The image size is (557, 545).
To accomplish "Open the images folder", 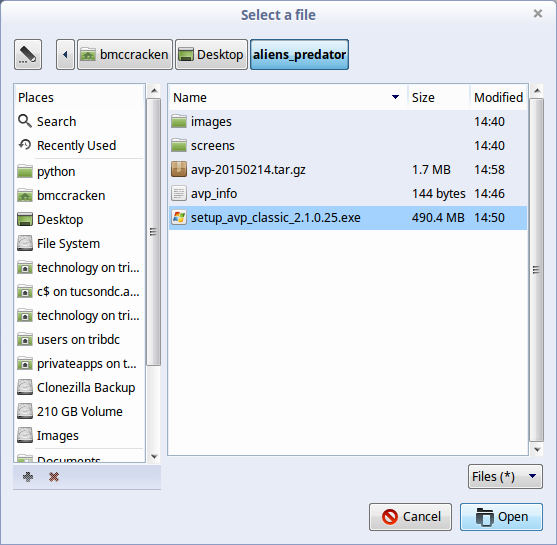I will point(211,122).
